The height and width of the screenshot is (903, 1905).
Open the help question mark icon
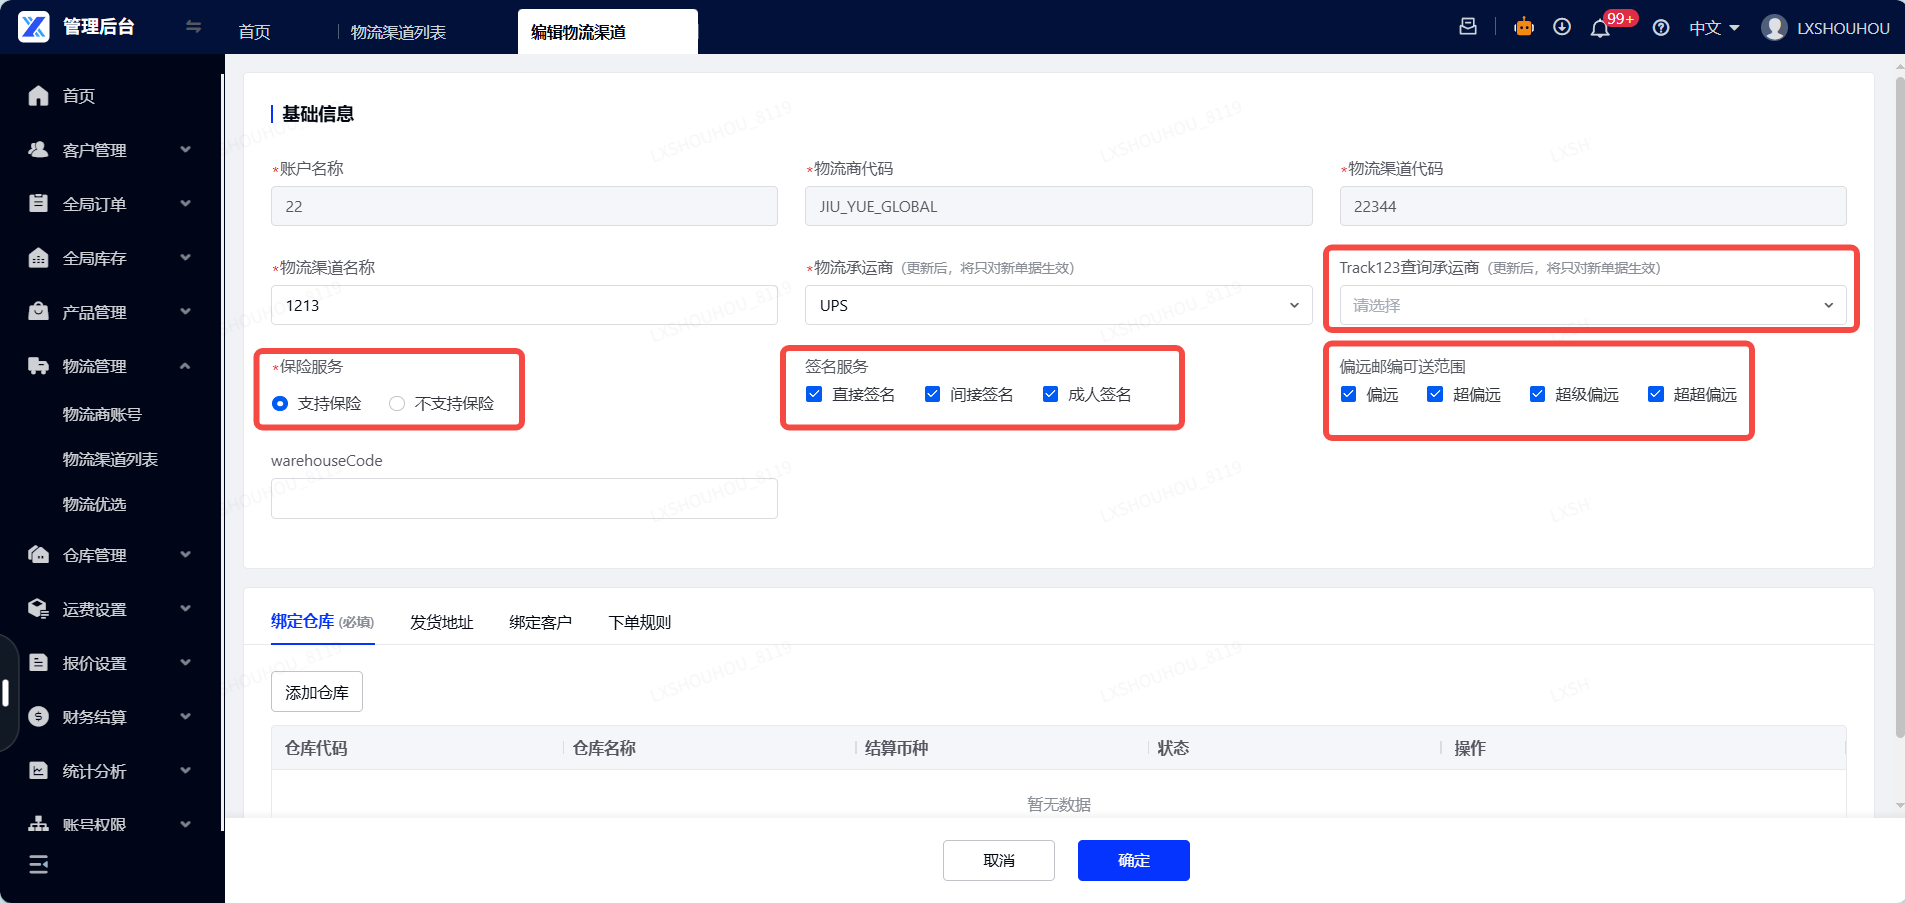pyautogui.click(x=1661, y=28)
